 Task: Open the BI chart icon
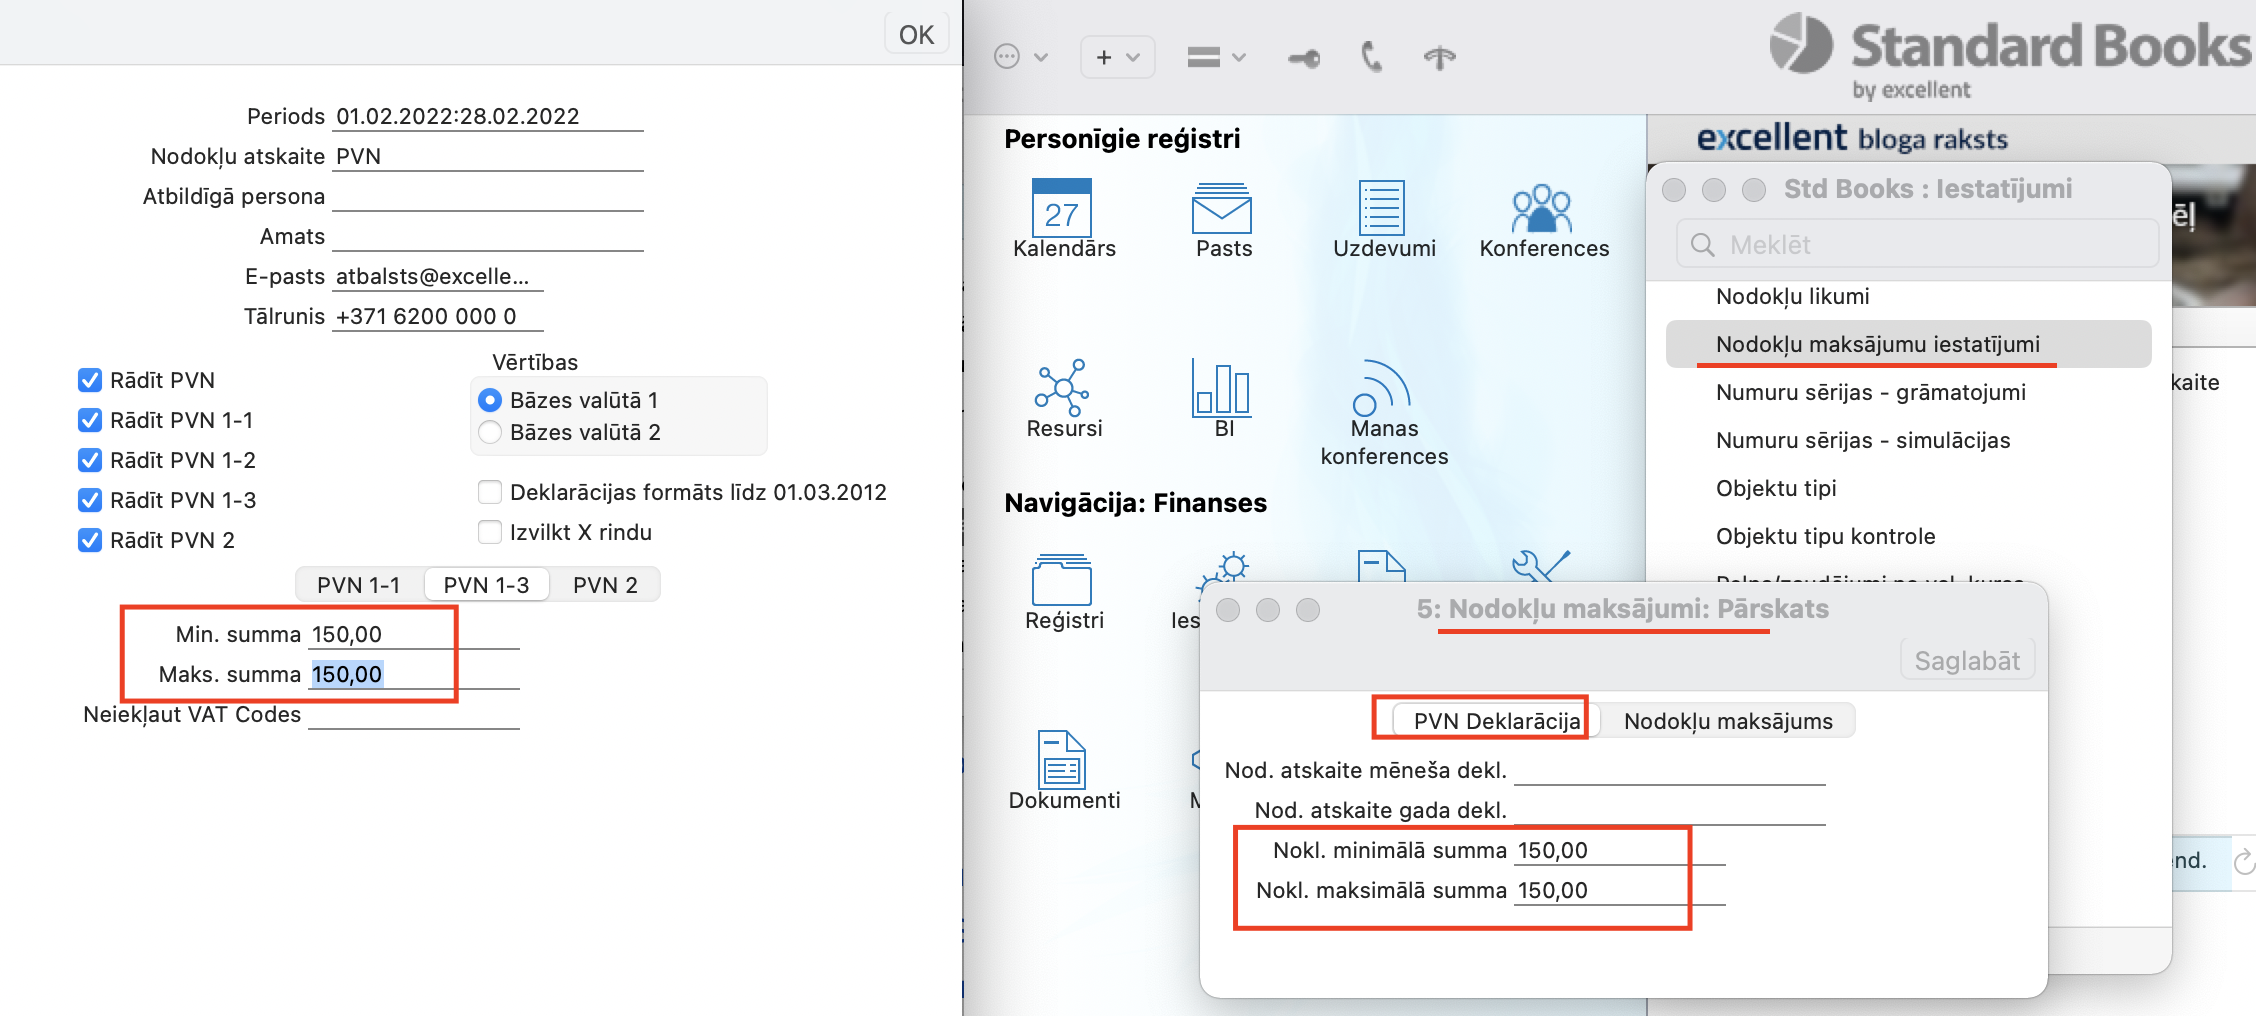[1222, 389]
